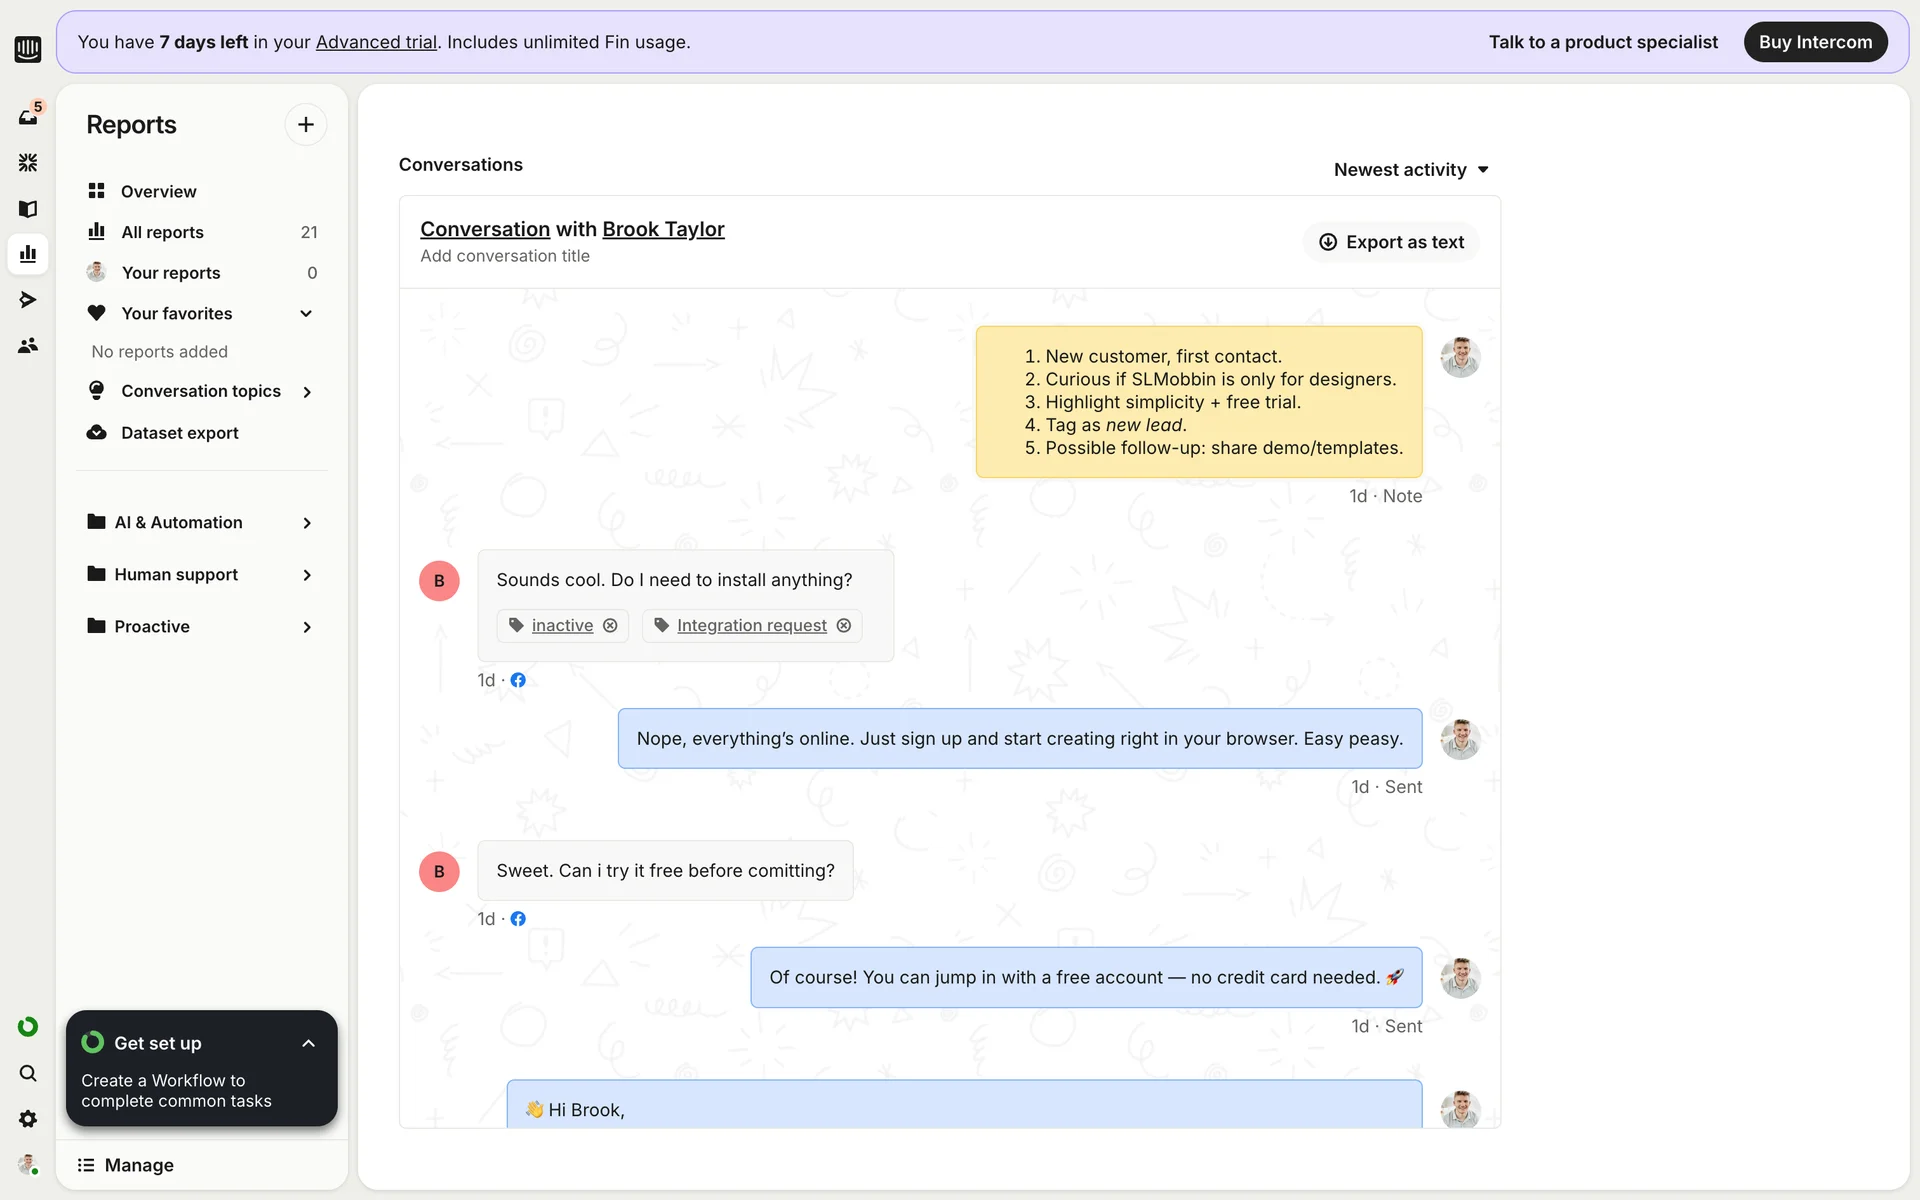Open the Contacts people icon
This screenshot has width=1920, height=1200.
(x=28, y=345)
